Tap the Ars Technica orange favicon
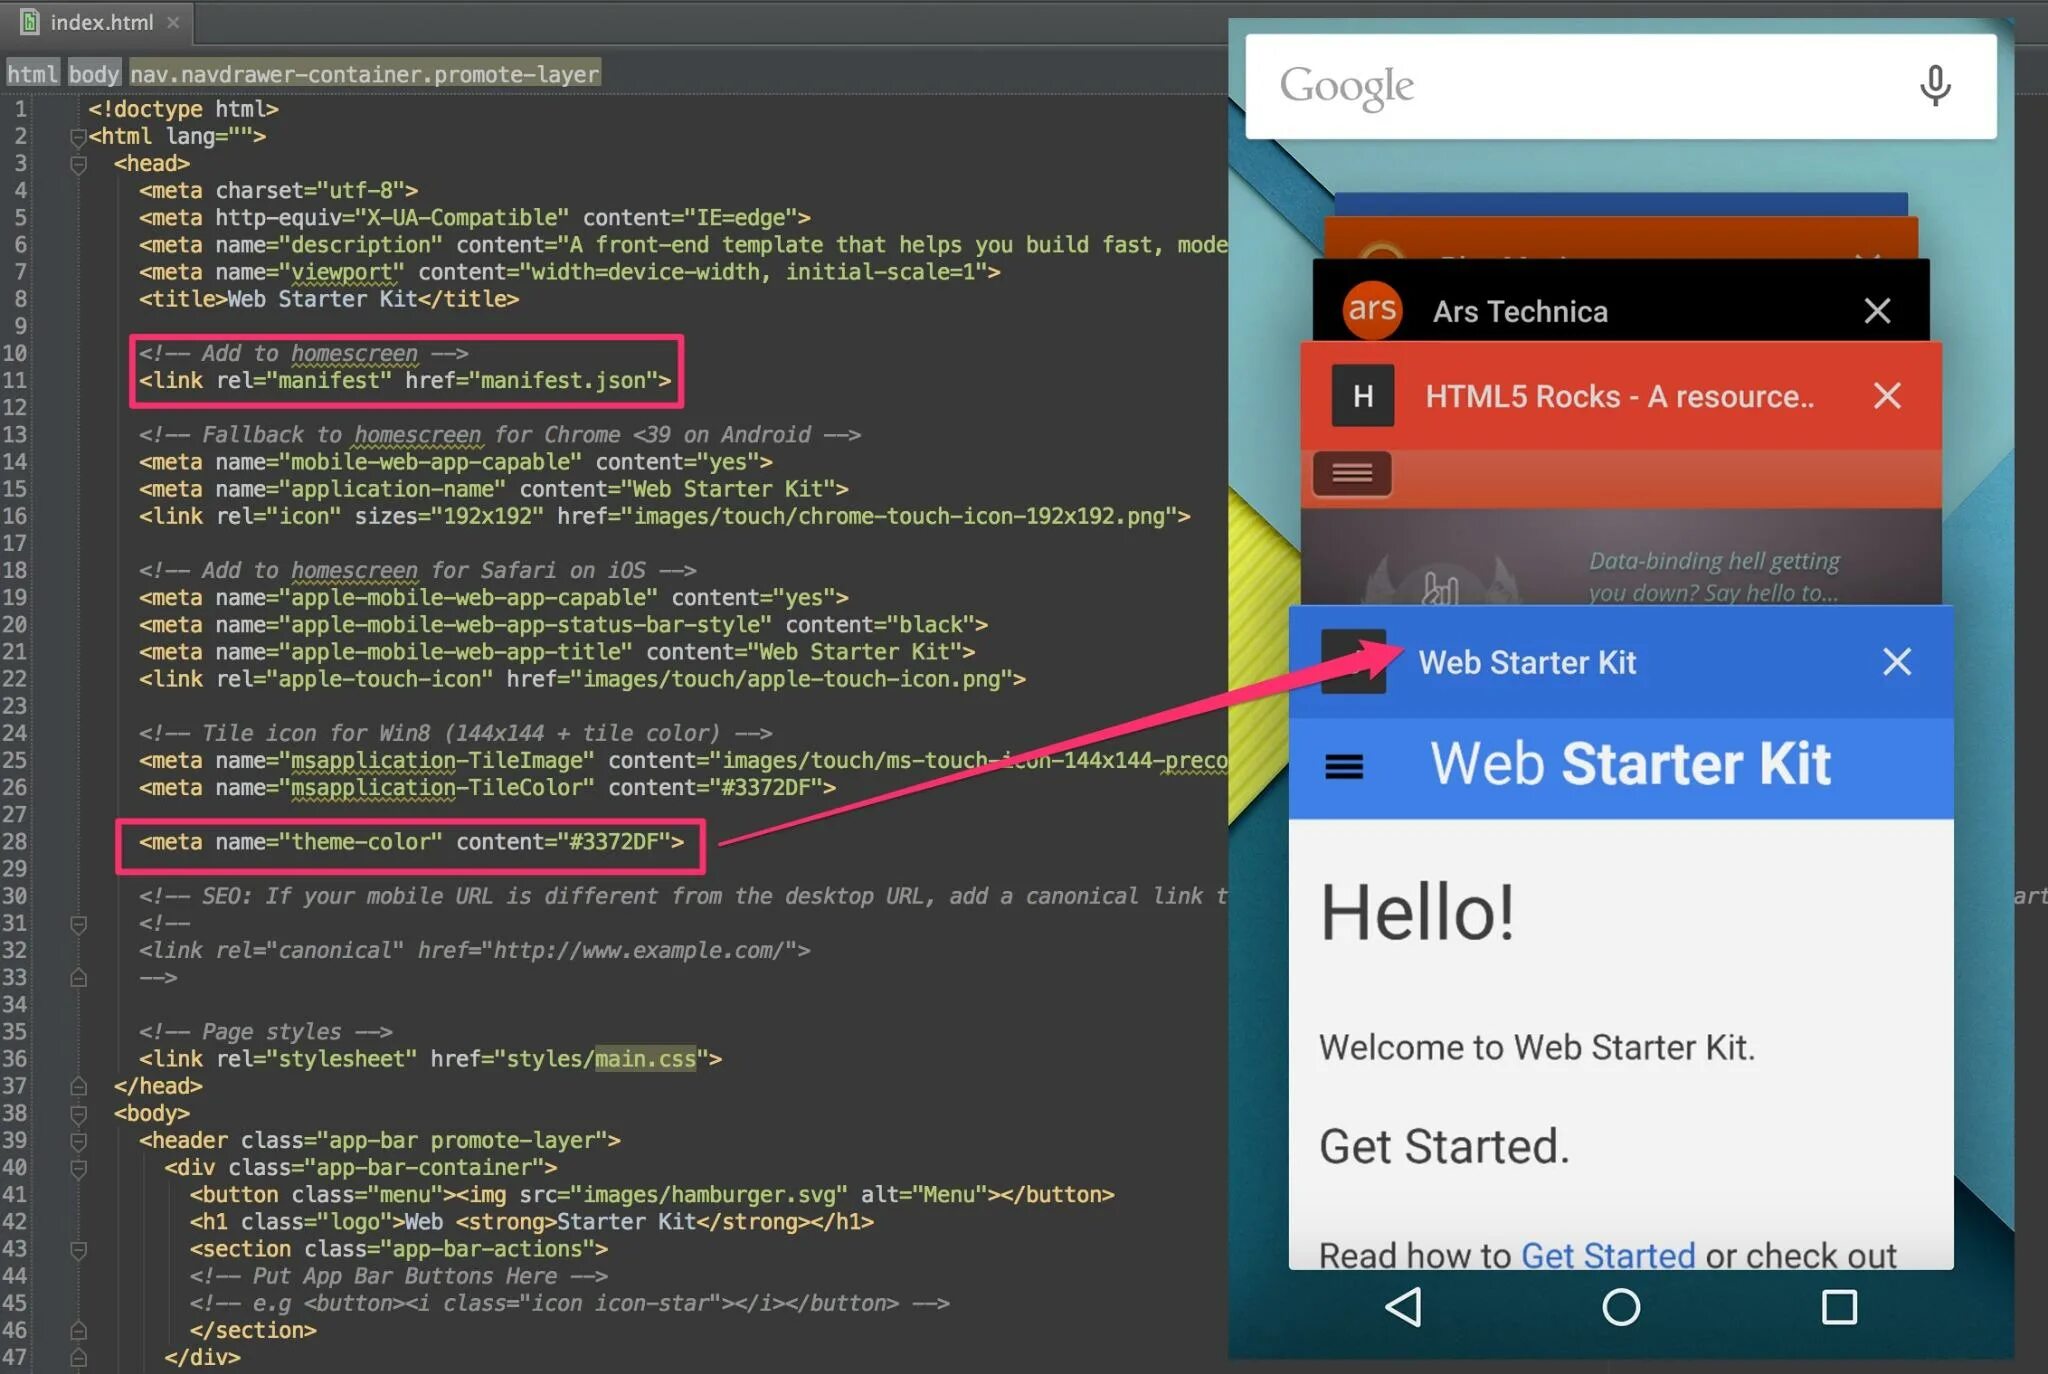Viewport: 2048px width, 1374px height. [1371, 310]
